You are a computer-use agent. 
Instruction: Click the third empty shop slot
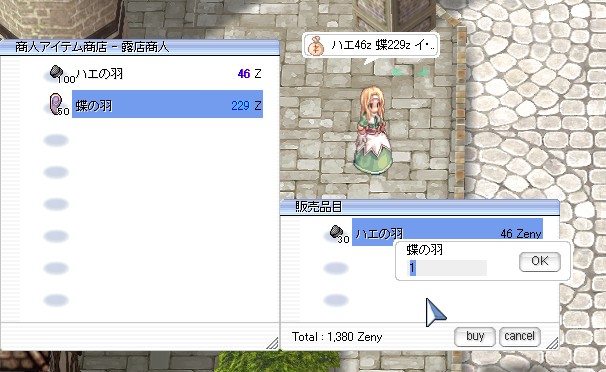tap(56, 204)
